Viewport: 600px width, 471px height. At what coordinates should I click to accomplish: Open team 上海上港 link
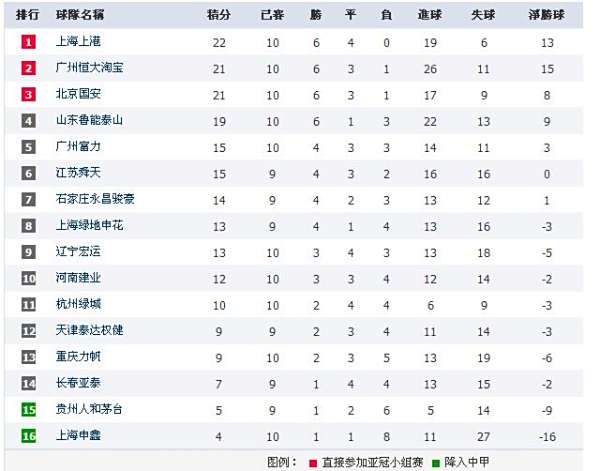pos(78,41)
